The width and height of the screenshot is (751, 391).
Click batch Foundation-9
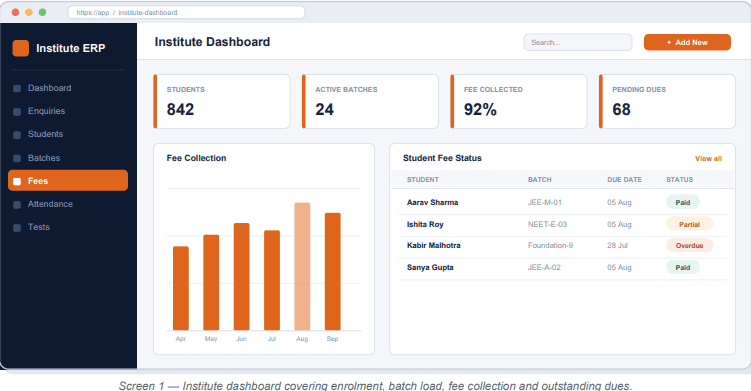point(550,245)
